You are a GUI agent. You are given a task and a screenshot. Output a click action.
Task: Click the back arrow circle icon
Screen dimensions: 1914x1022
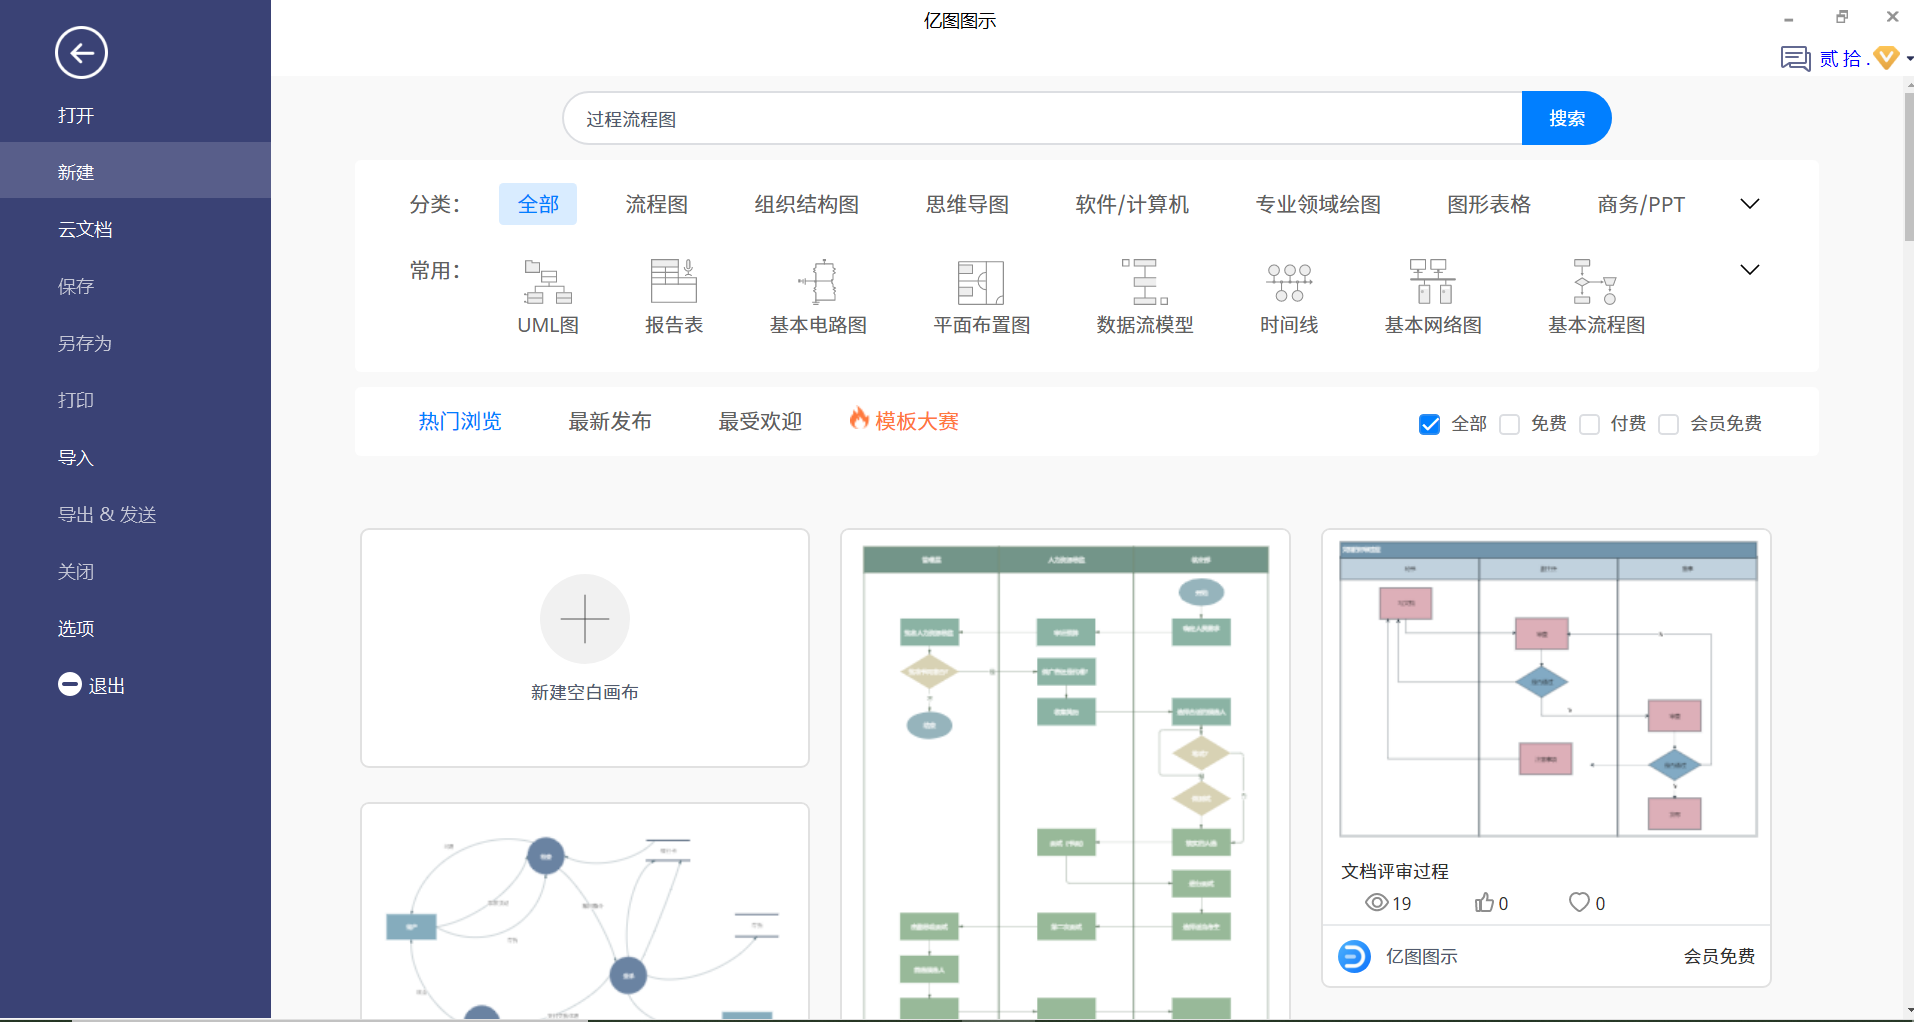click(81, 52)
